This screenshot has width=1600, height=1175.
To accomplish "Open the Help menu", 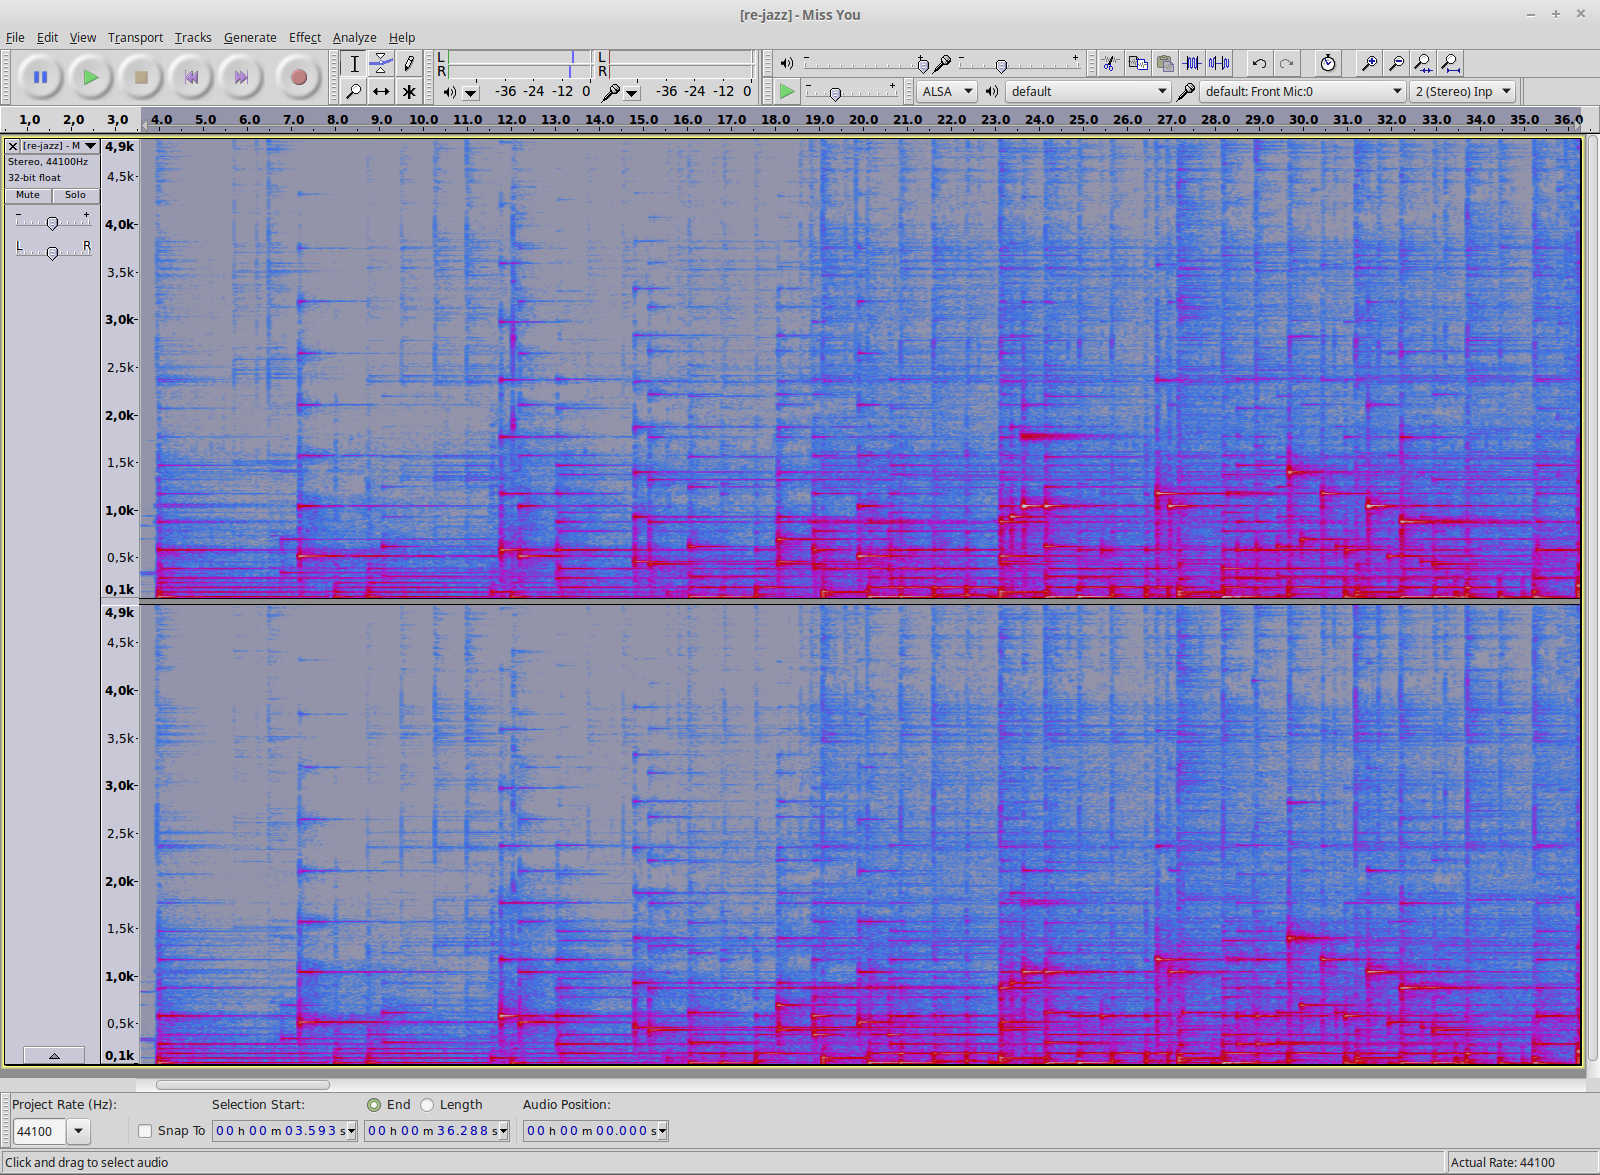I will point(402,37).
